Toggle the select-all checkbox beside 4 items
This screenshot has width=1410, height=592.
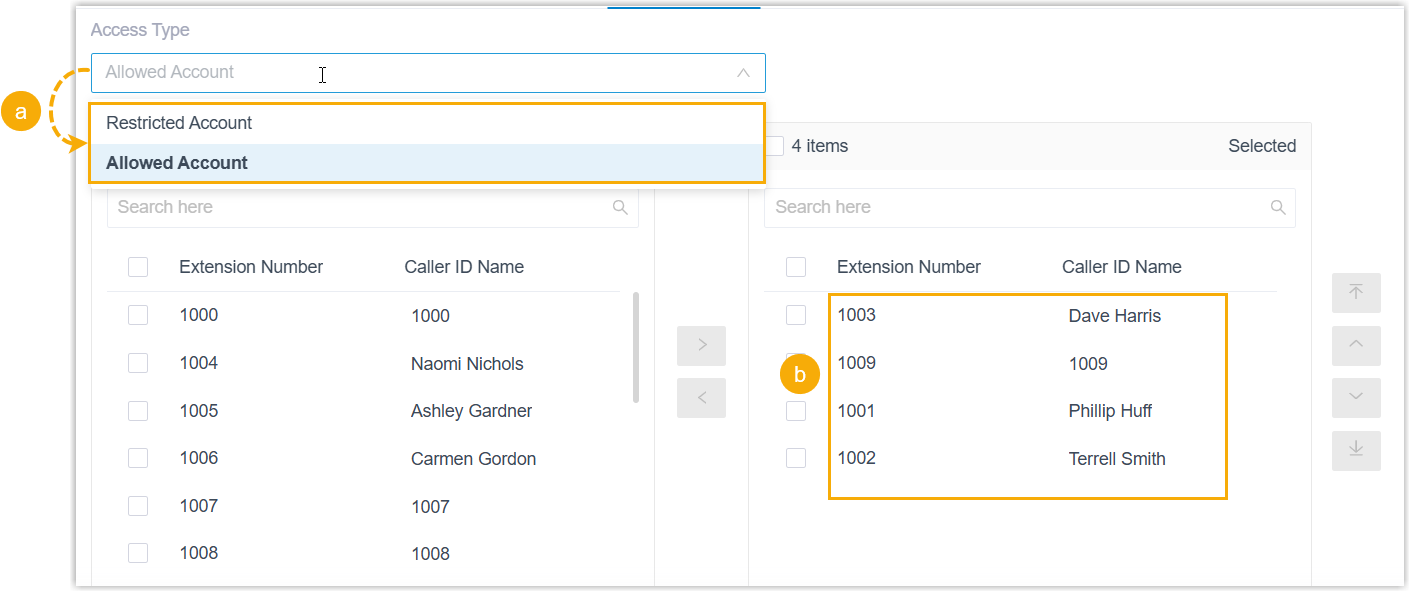(774, 146)
